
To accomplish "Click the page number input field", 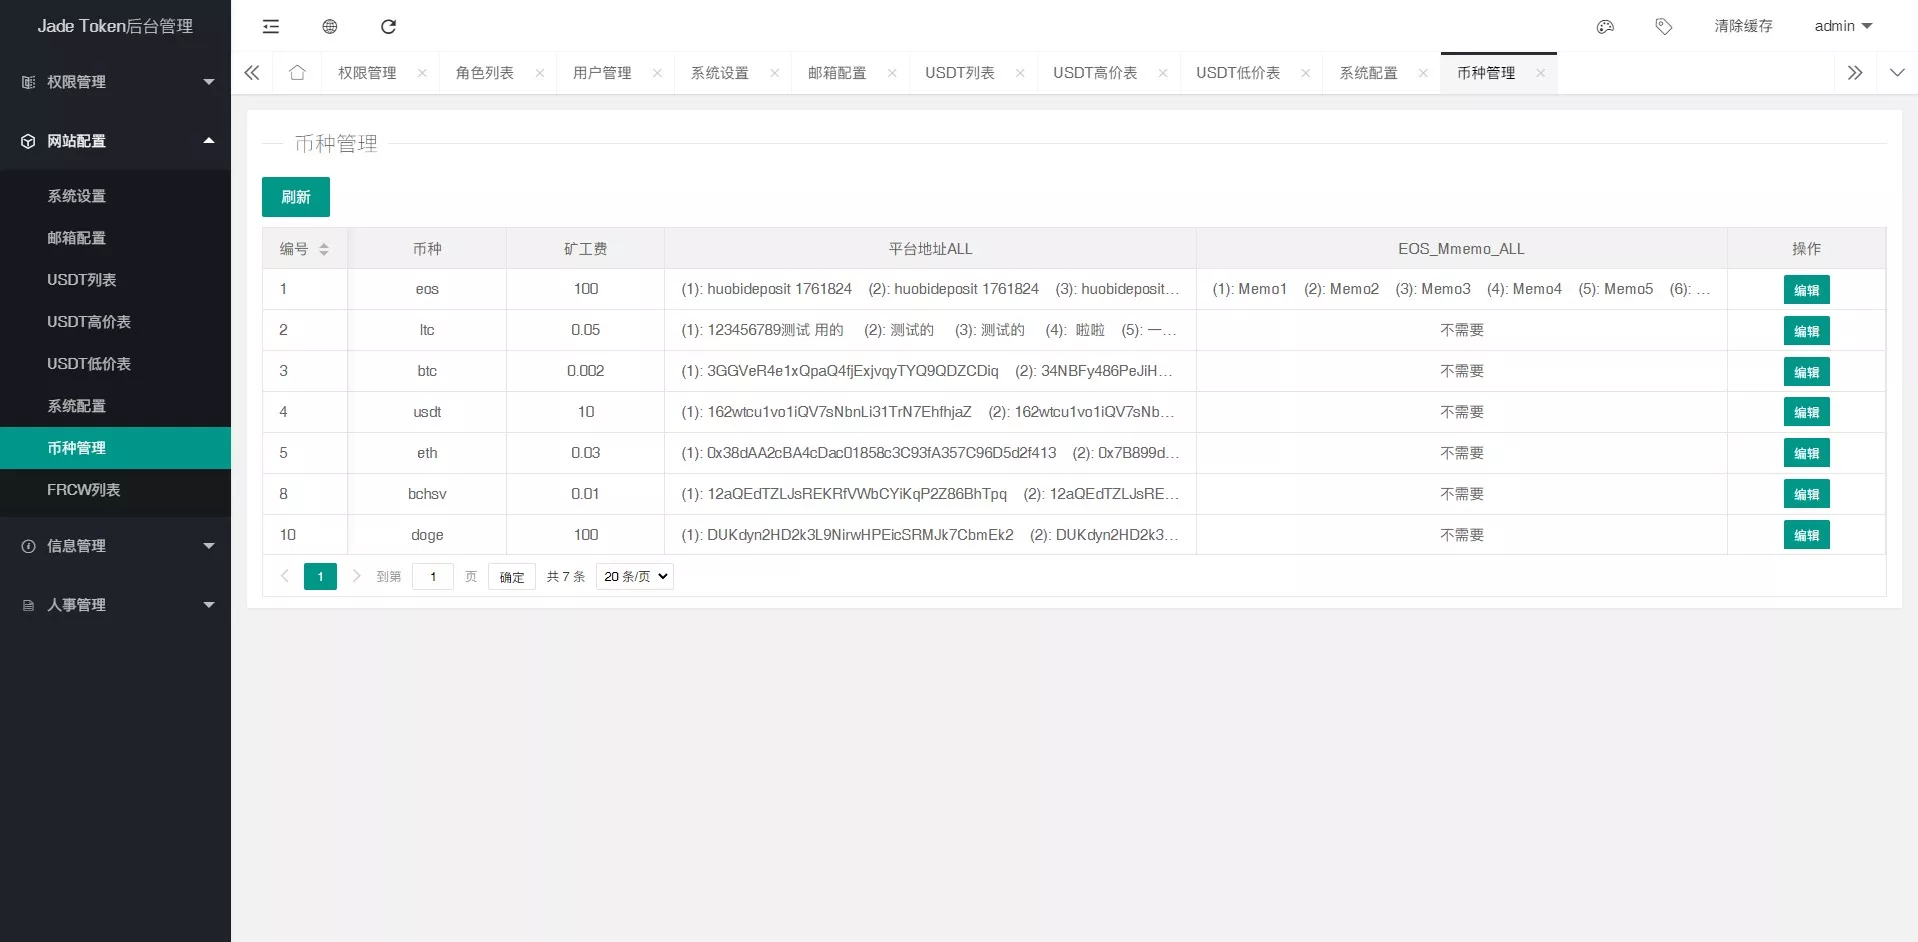I will click(x=433, y=576).
